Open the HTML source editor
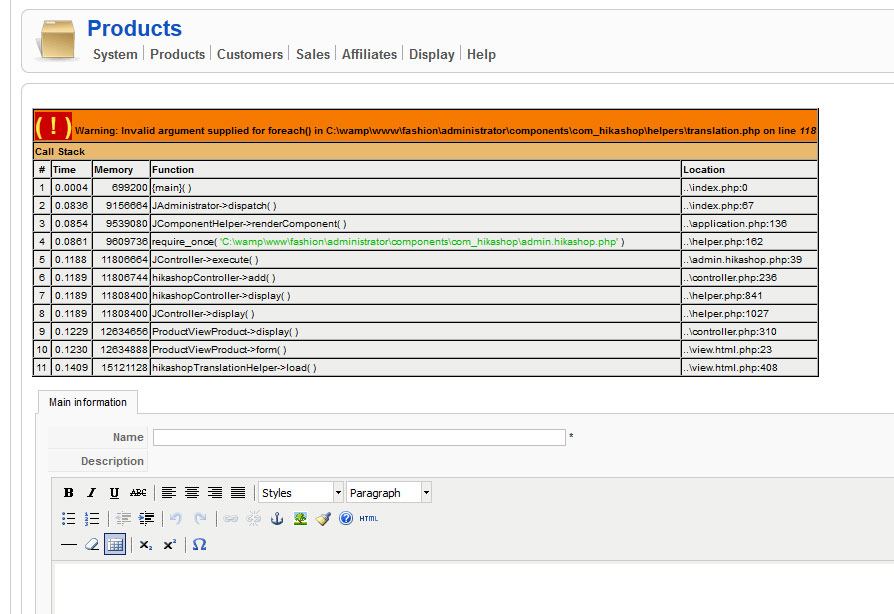This screenshot has height=614, width=894. coord(368,519)
